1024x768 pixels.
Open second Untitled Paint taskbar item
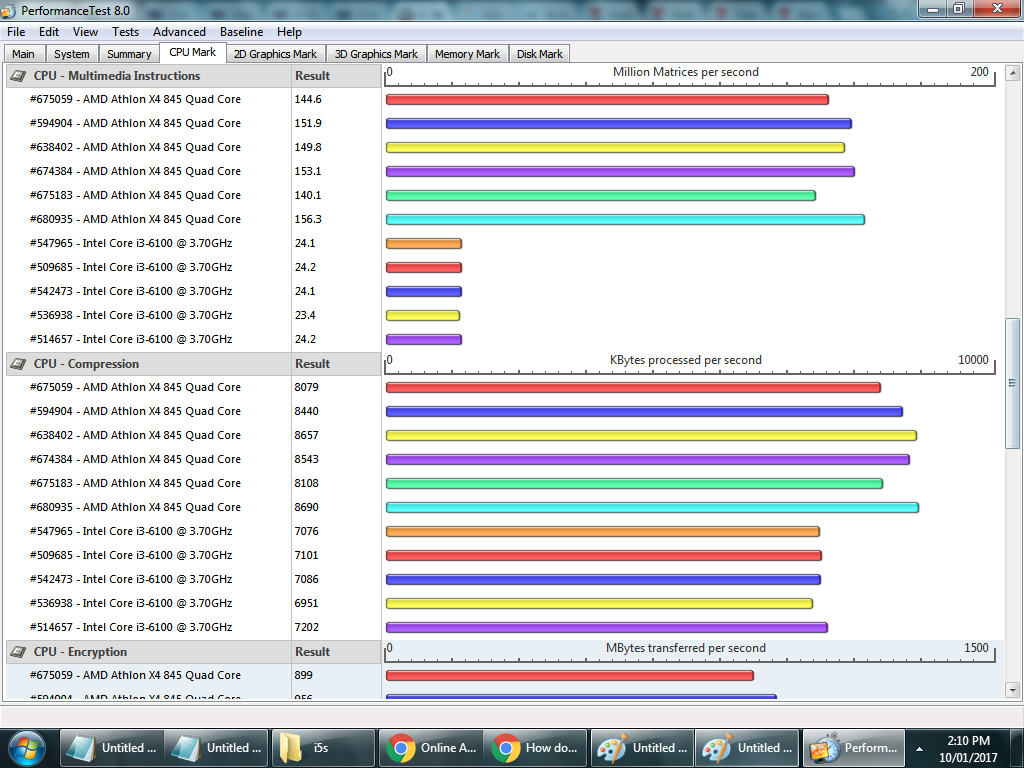[x=747, y=748]
